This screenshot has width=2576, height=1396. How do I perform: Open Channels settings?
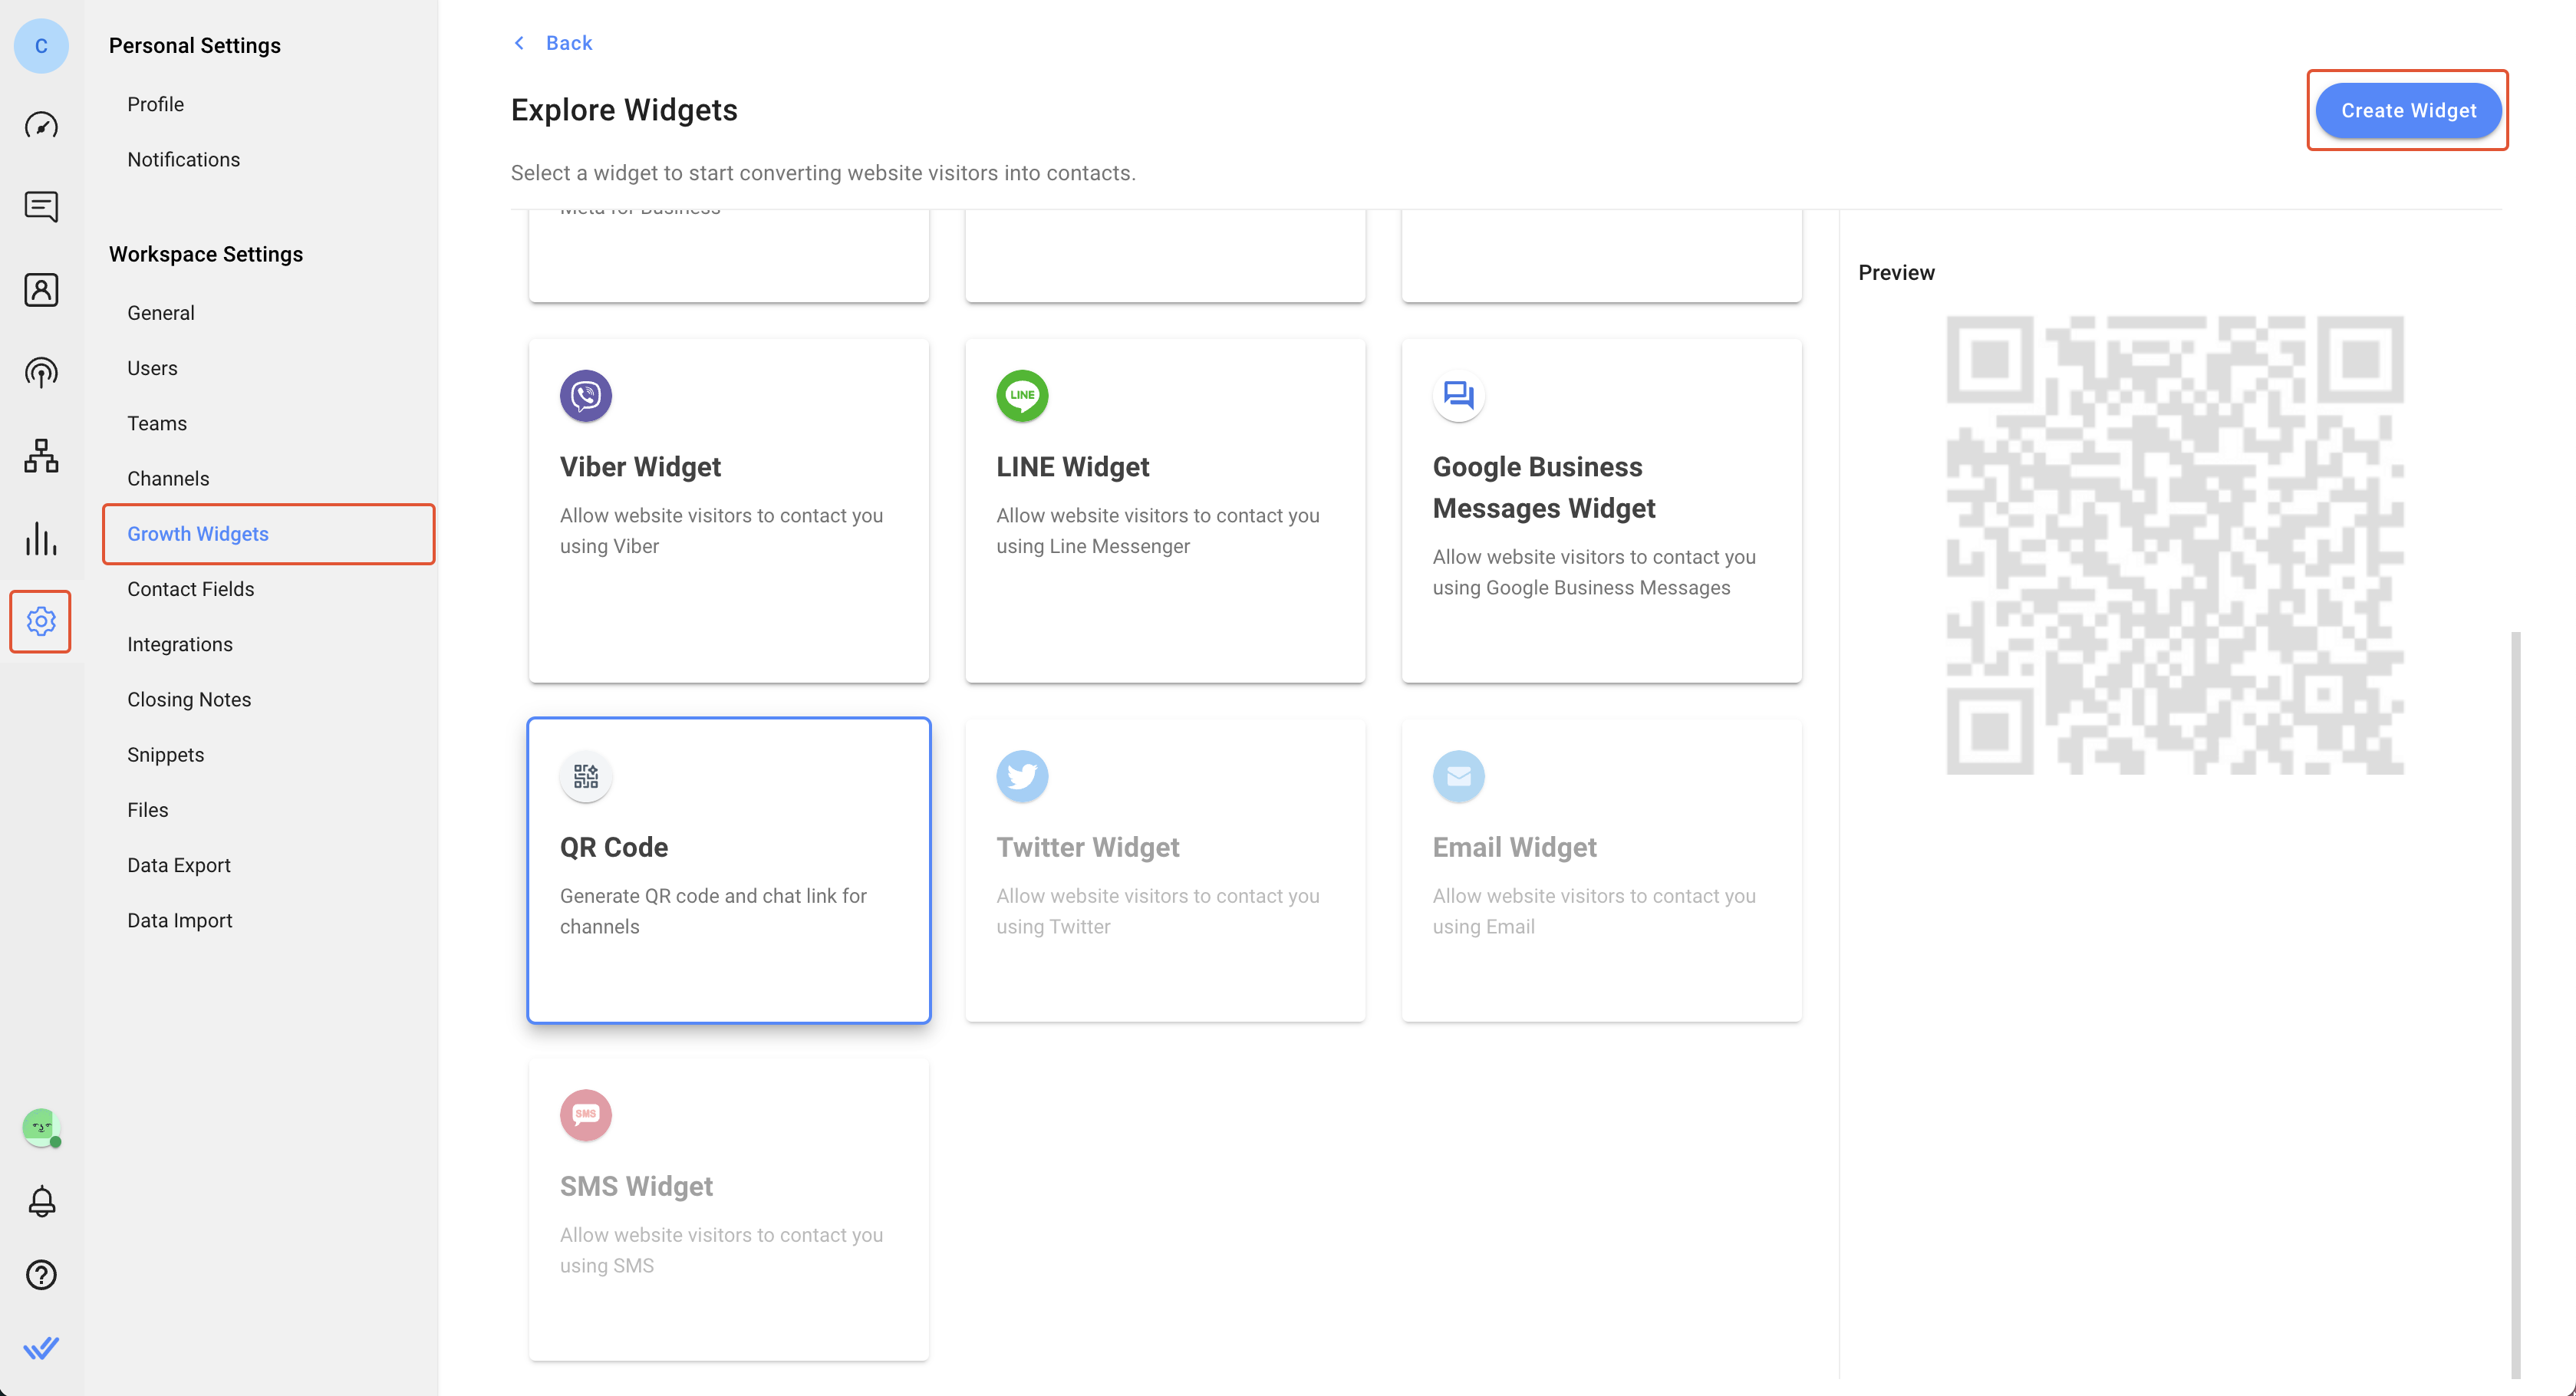click(x=168, y=478)
